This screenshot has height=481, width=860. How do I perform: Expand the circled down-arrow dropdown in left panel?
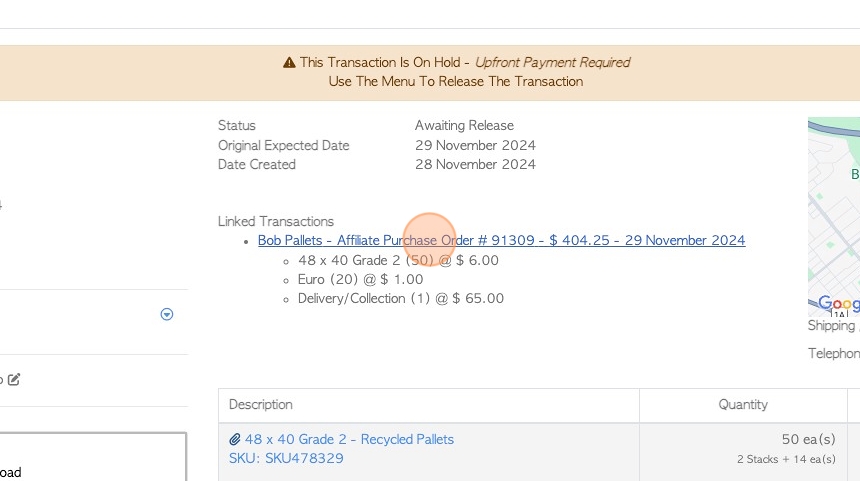point(167,314)
